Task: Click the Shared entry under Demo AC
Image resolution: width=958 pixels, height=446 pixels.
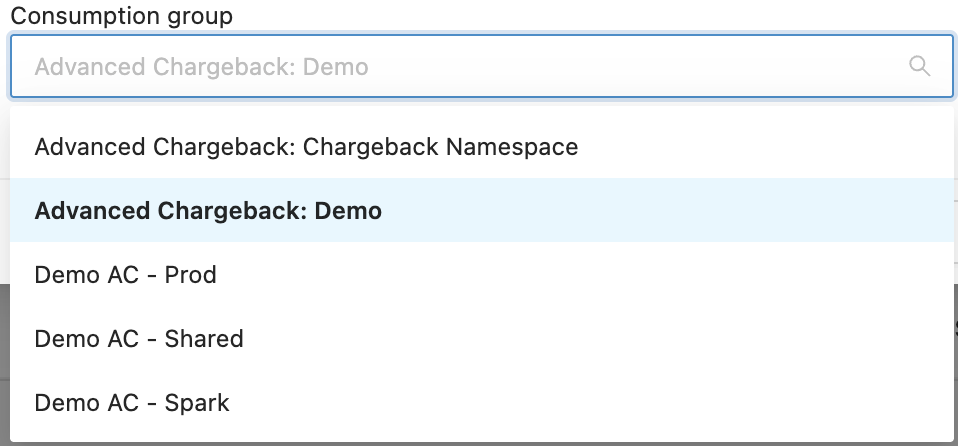Action: point(139,339)
